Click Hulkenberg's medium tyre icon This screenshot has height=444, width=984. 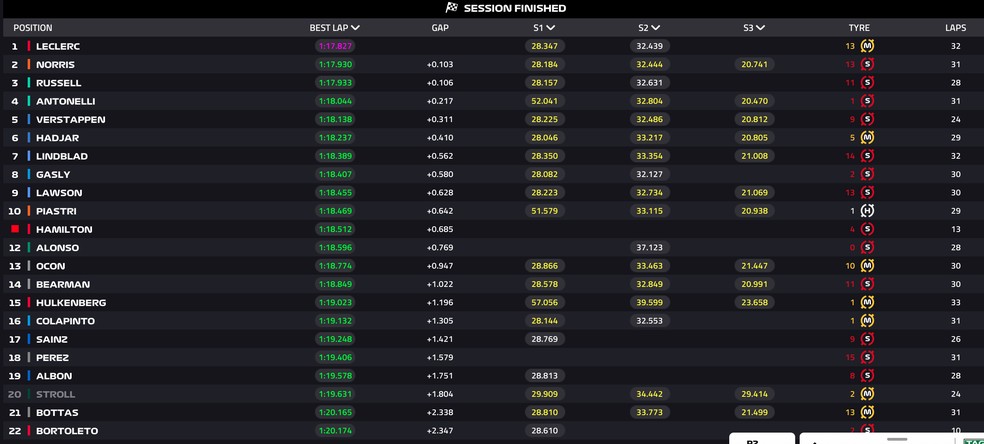pos(867,302)
